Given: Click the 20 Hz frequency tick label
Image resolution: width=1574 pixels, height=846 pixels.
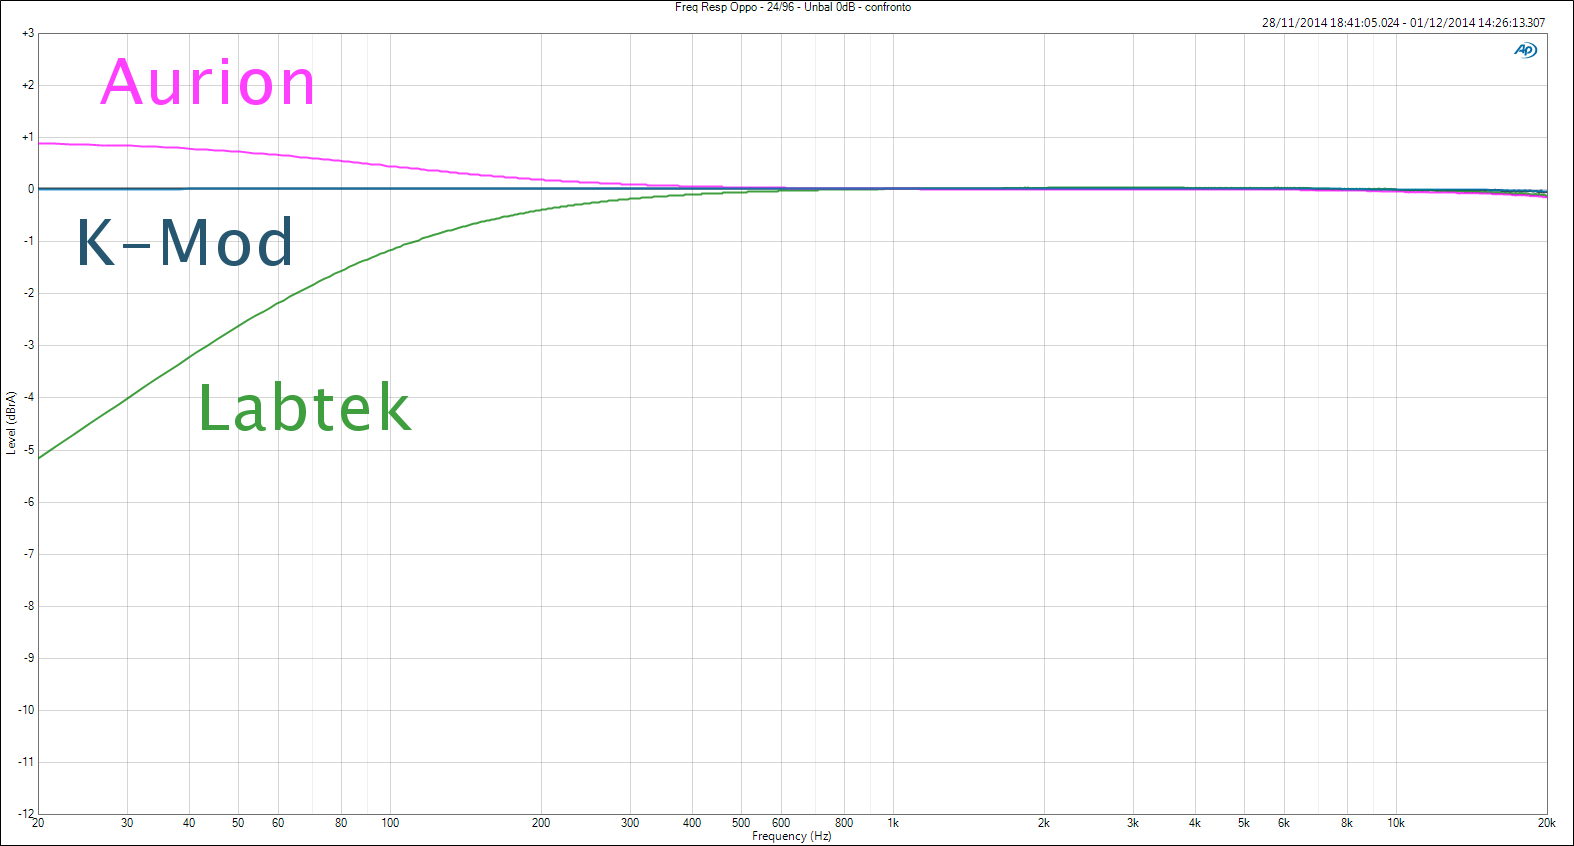Looking at the screenshot, I should click(38, 823).
